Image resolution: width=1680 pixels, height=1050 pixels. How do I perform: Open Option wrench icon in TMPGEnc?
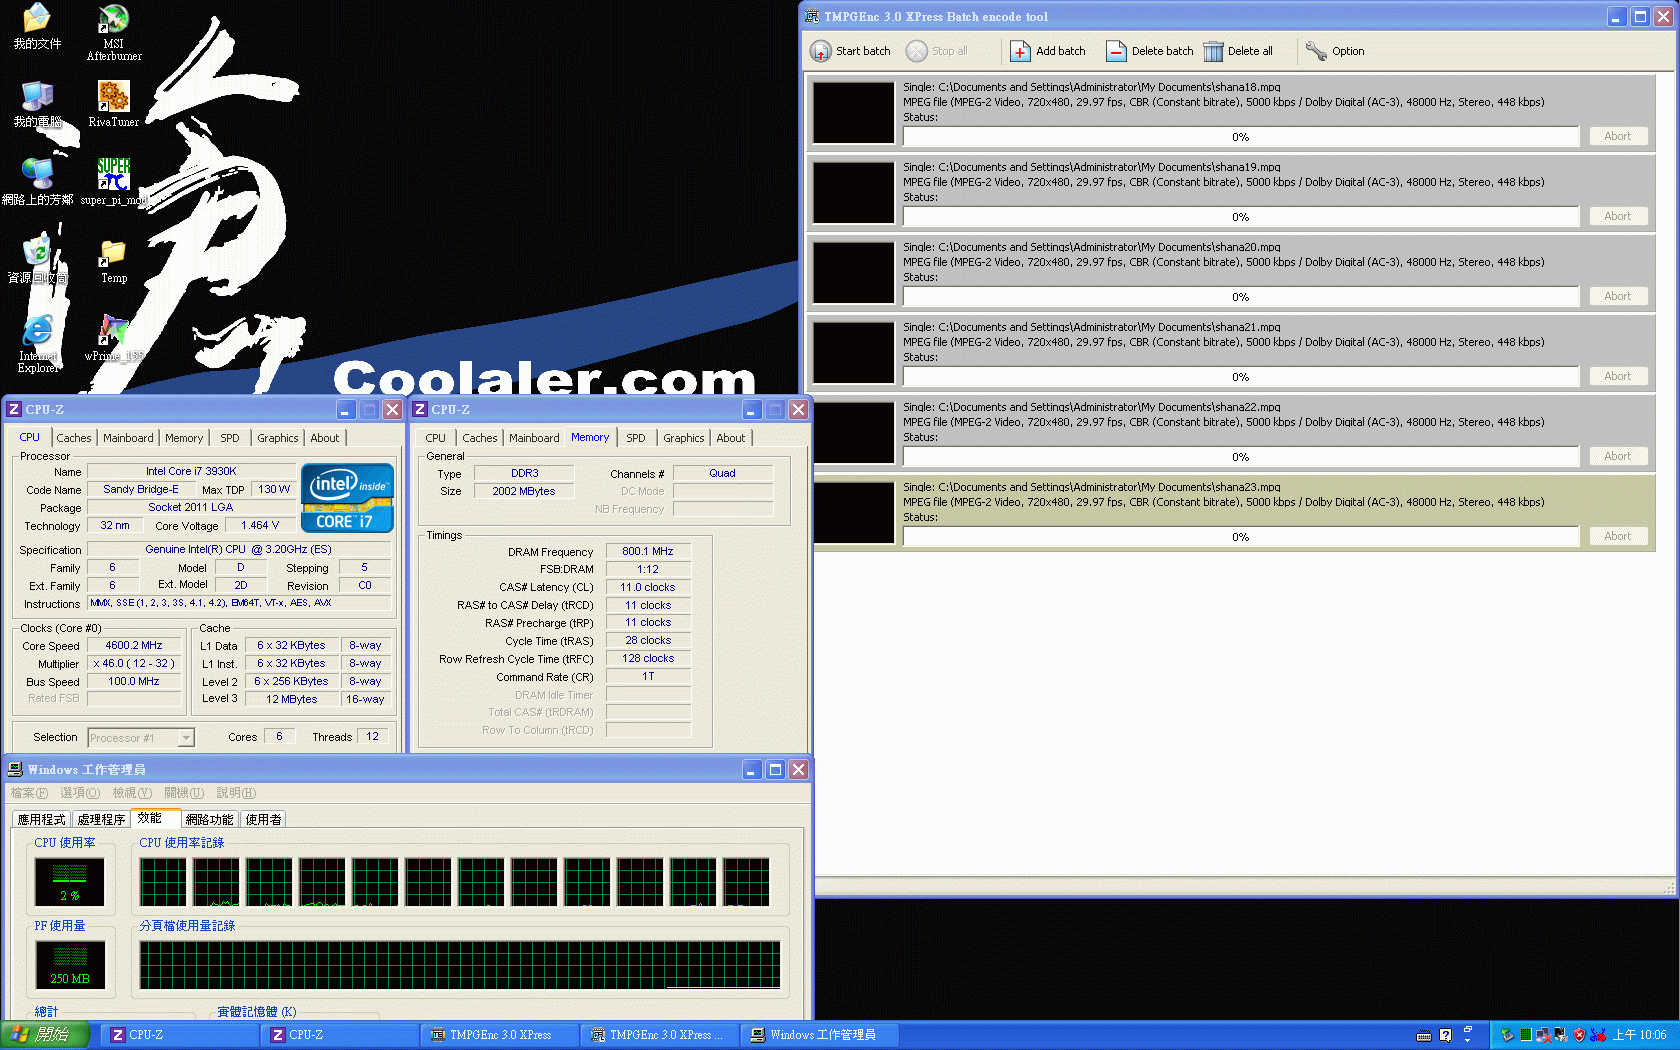coord(1316,51)
